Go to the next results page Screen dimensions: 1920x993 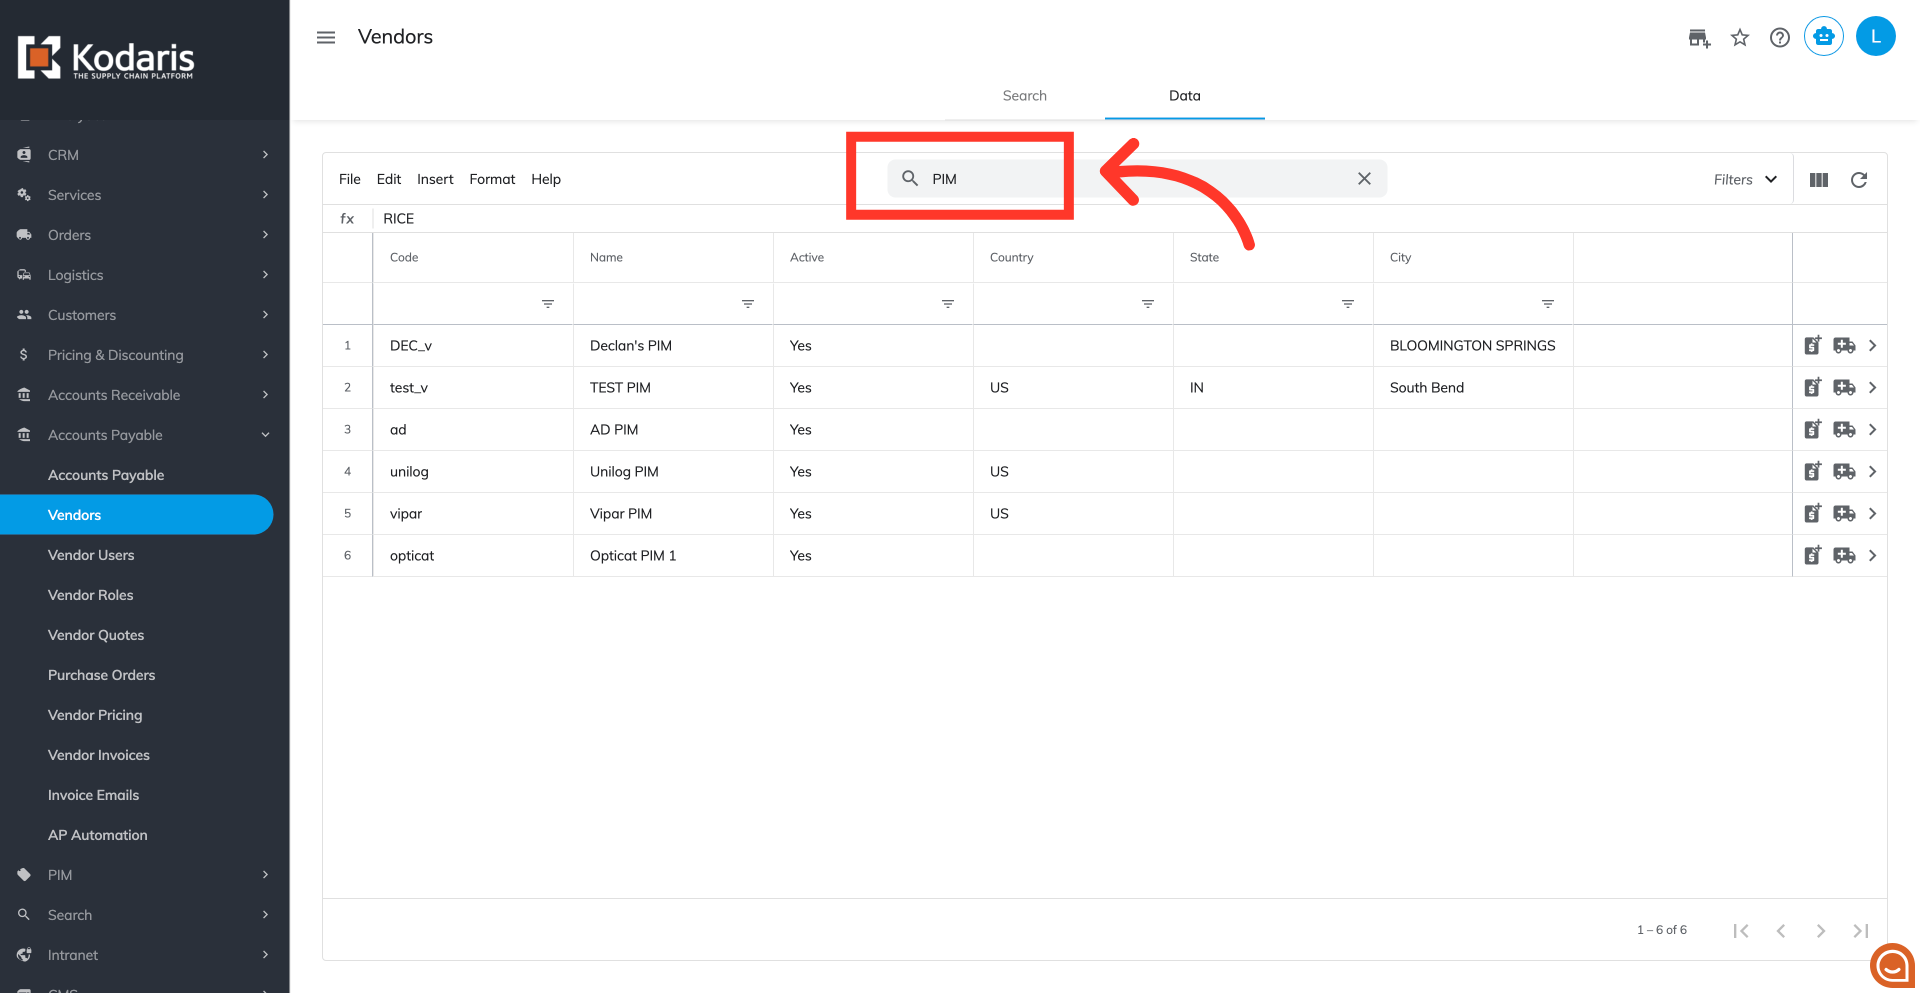(1821, 931)
